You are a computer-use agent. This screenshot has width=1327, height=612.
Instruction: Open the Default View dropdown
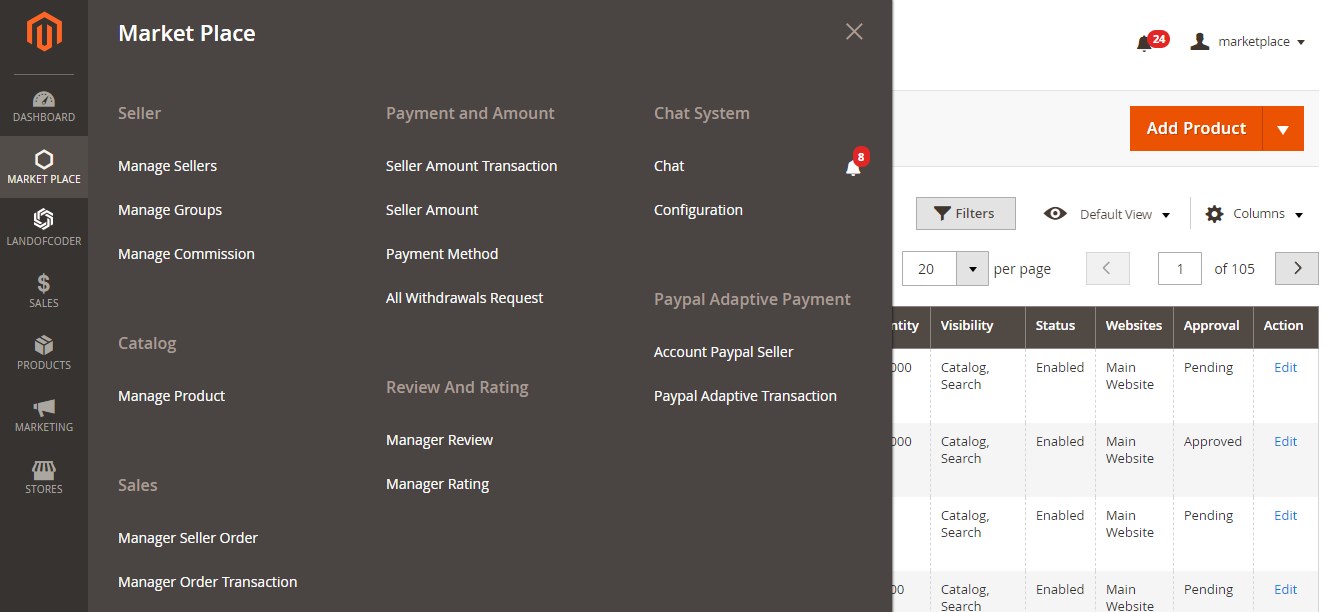[1107, 214]
